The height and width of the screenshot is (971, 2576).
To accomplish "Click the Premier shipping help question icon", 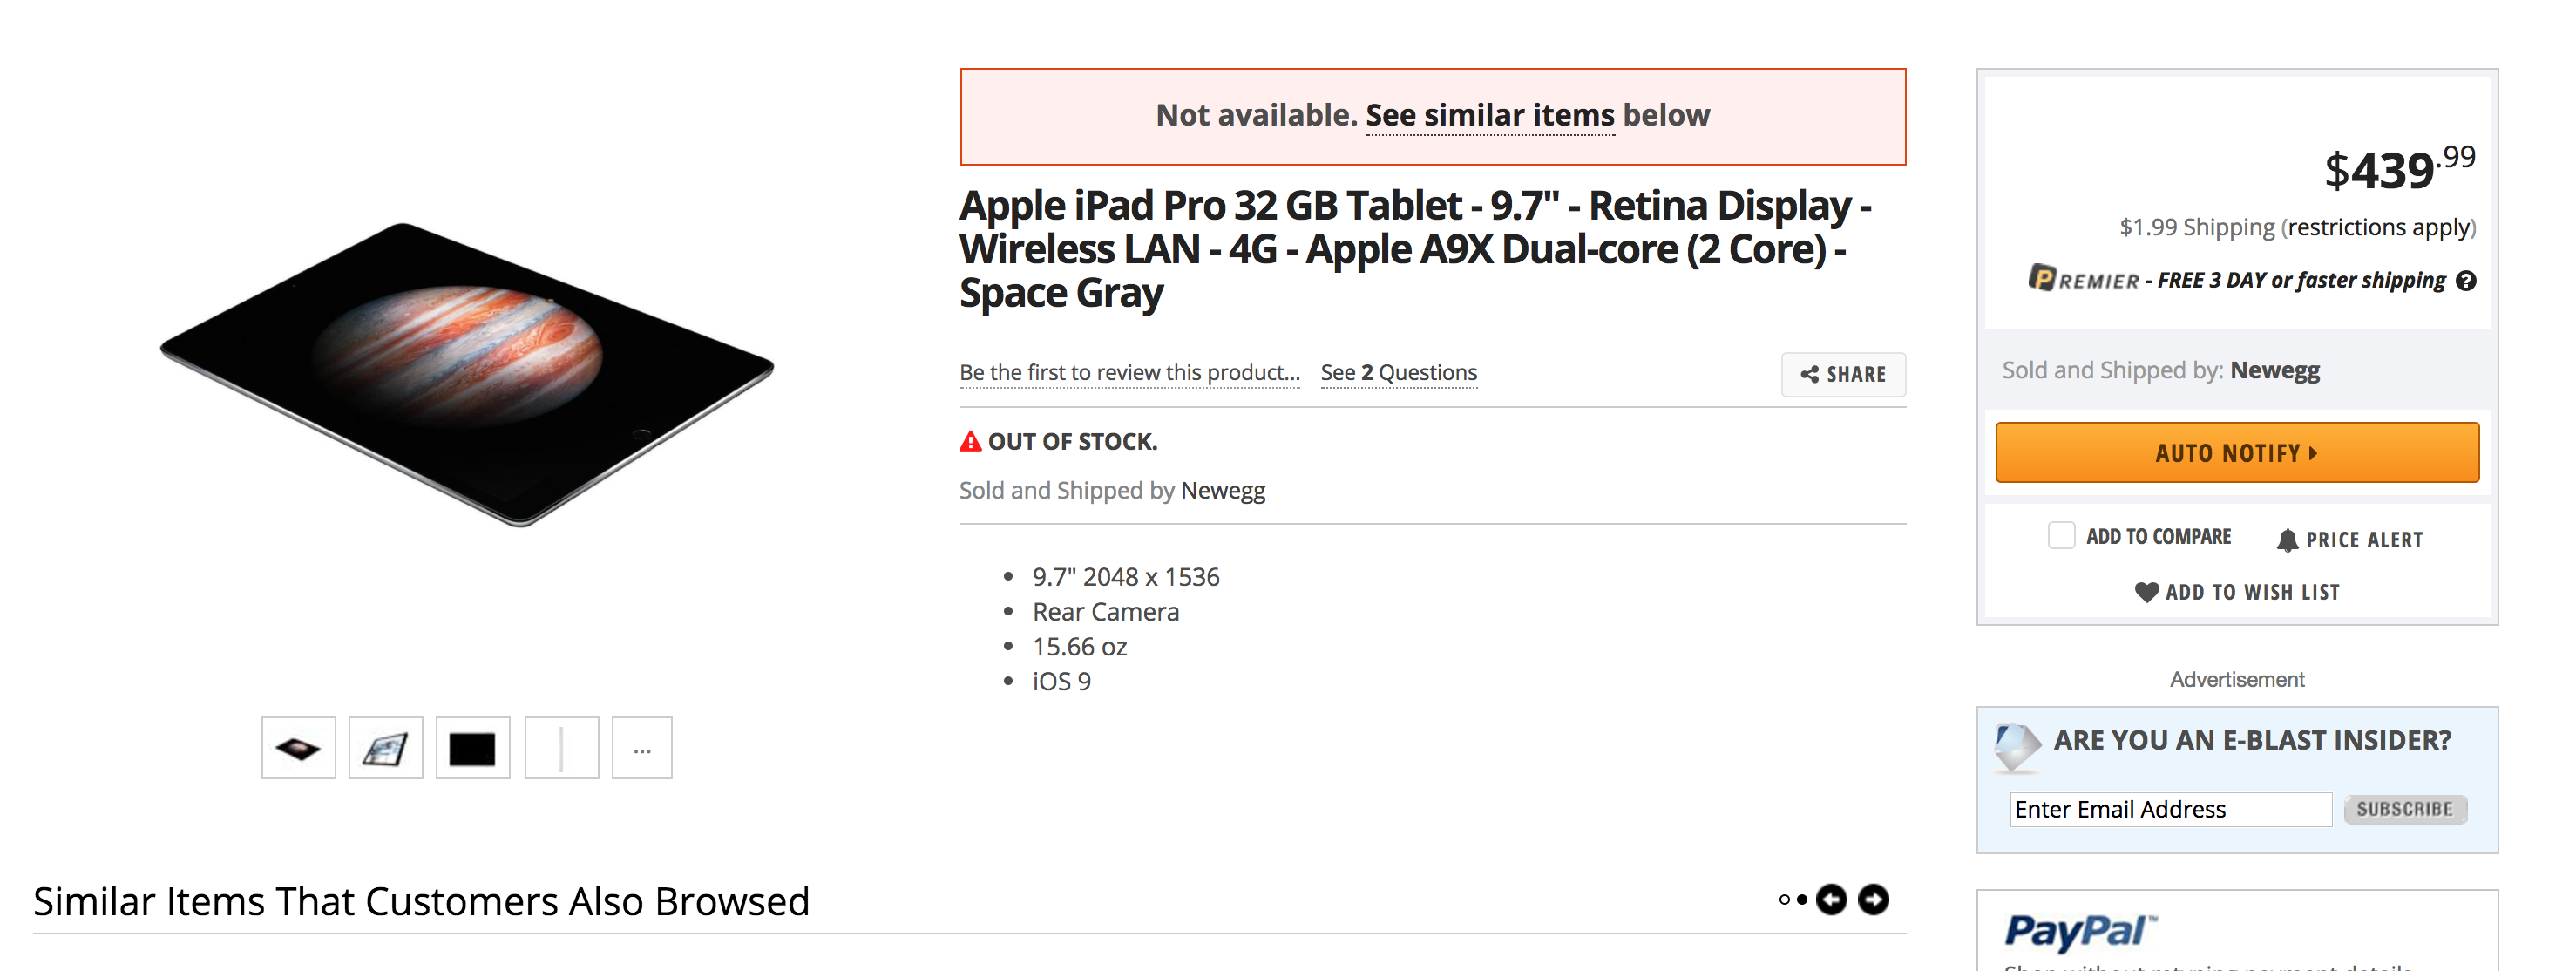I will (2466, 281).
